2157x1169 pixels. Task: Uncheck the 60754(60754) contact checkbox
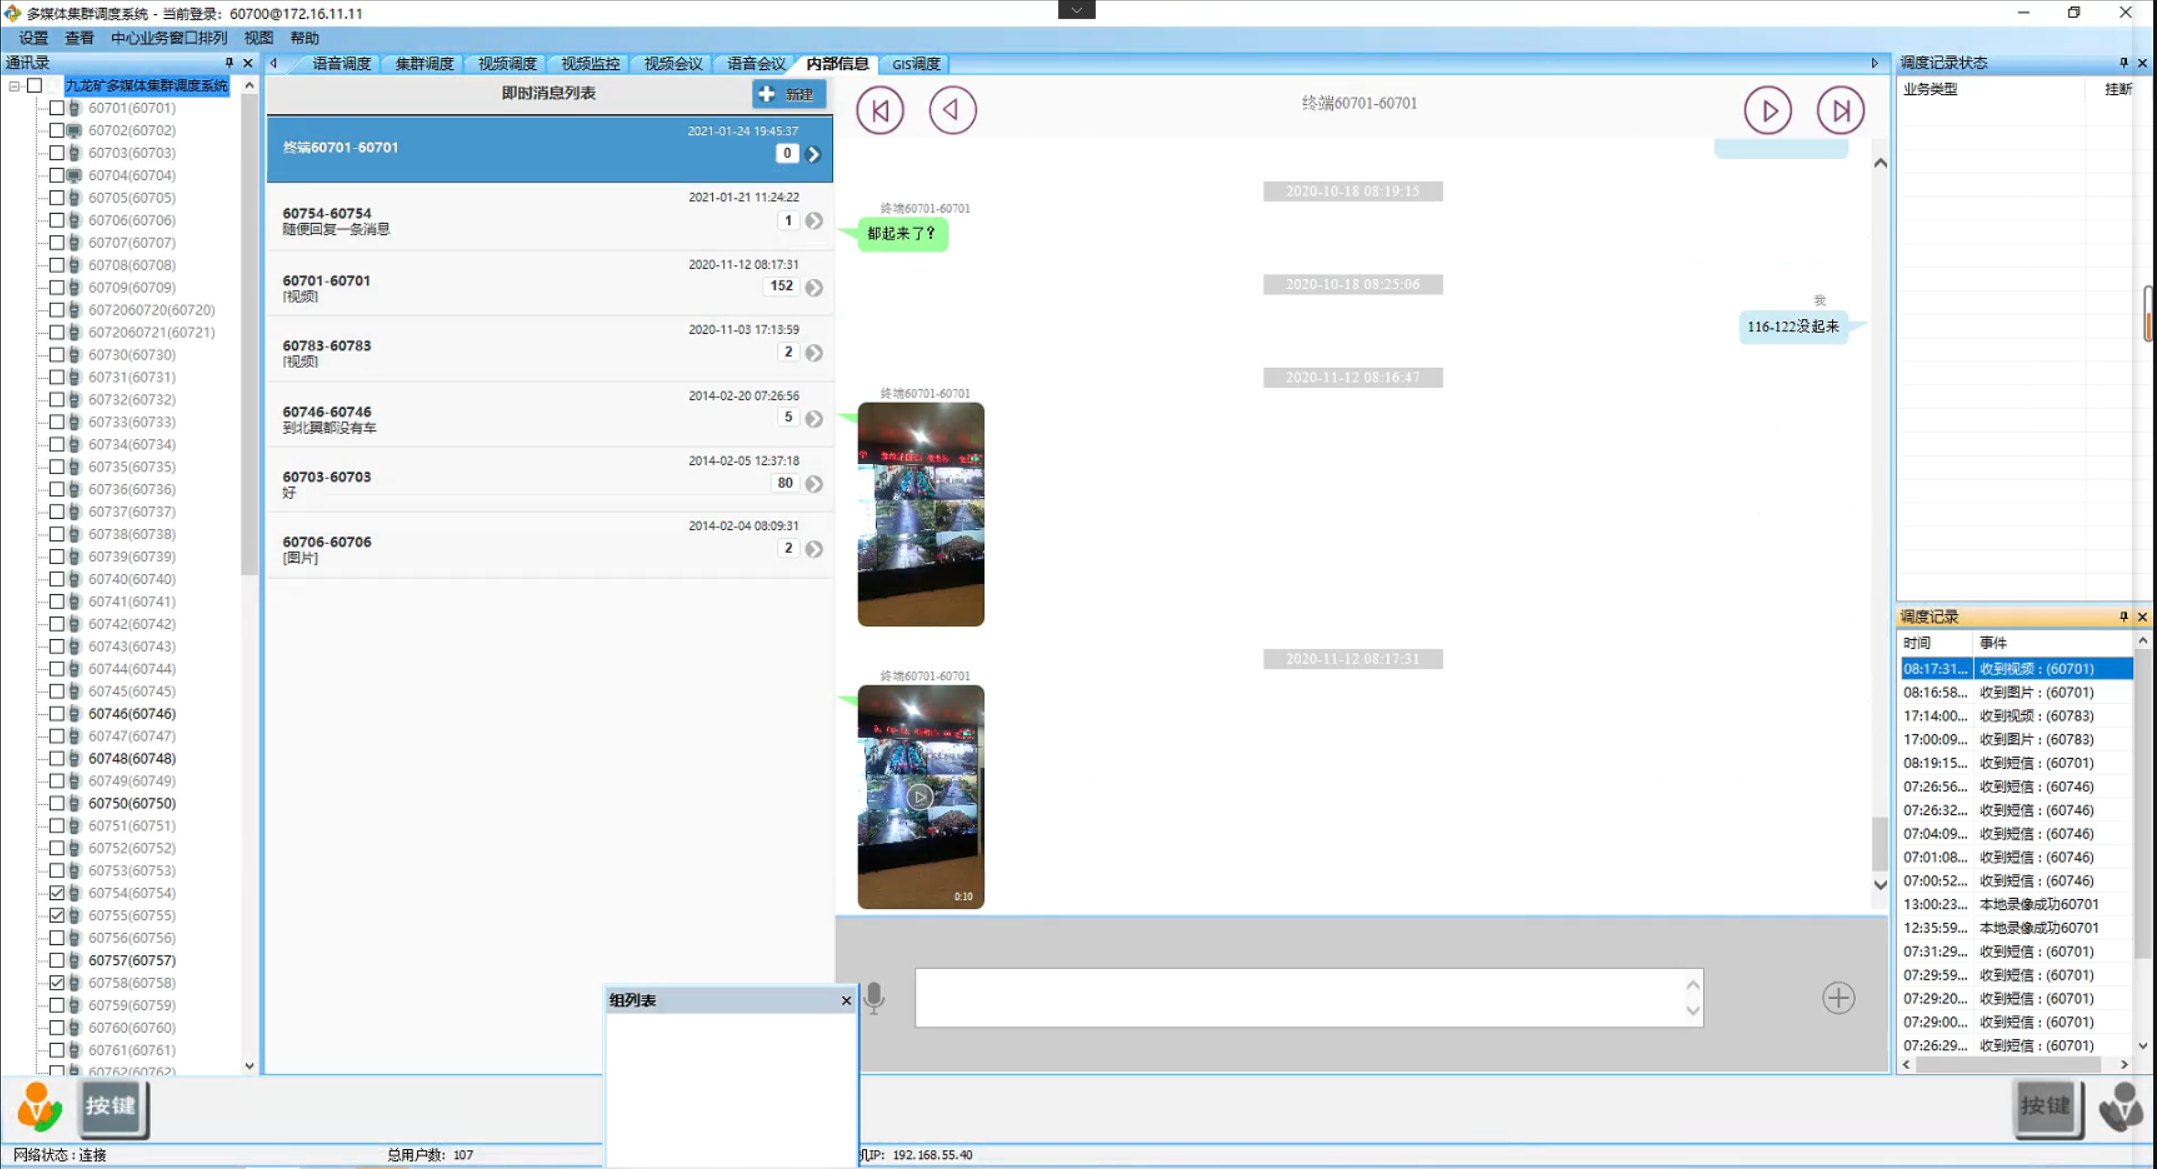(x=57, y=893)
